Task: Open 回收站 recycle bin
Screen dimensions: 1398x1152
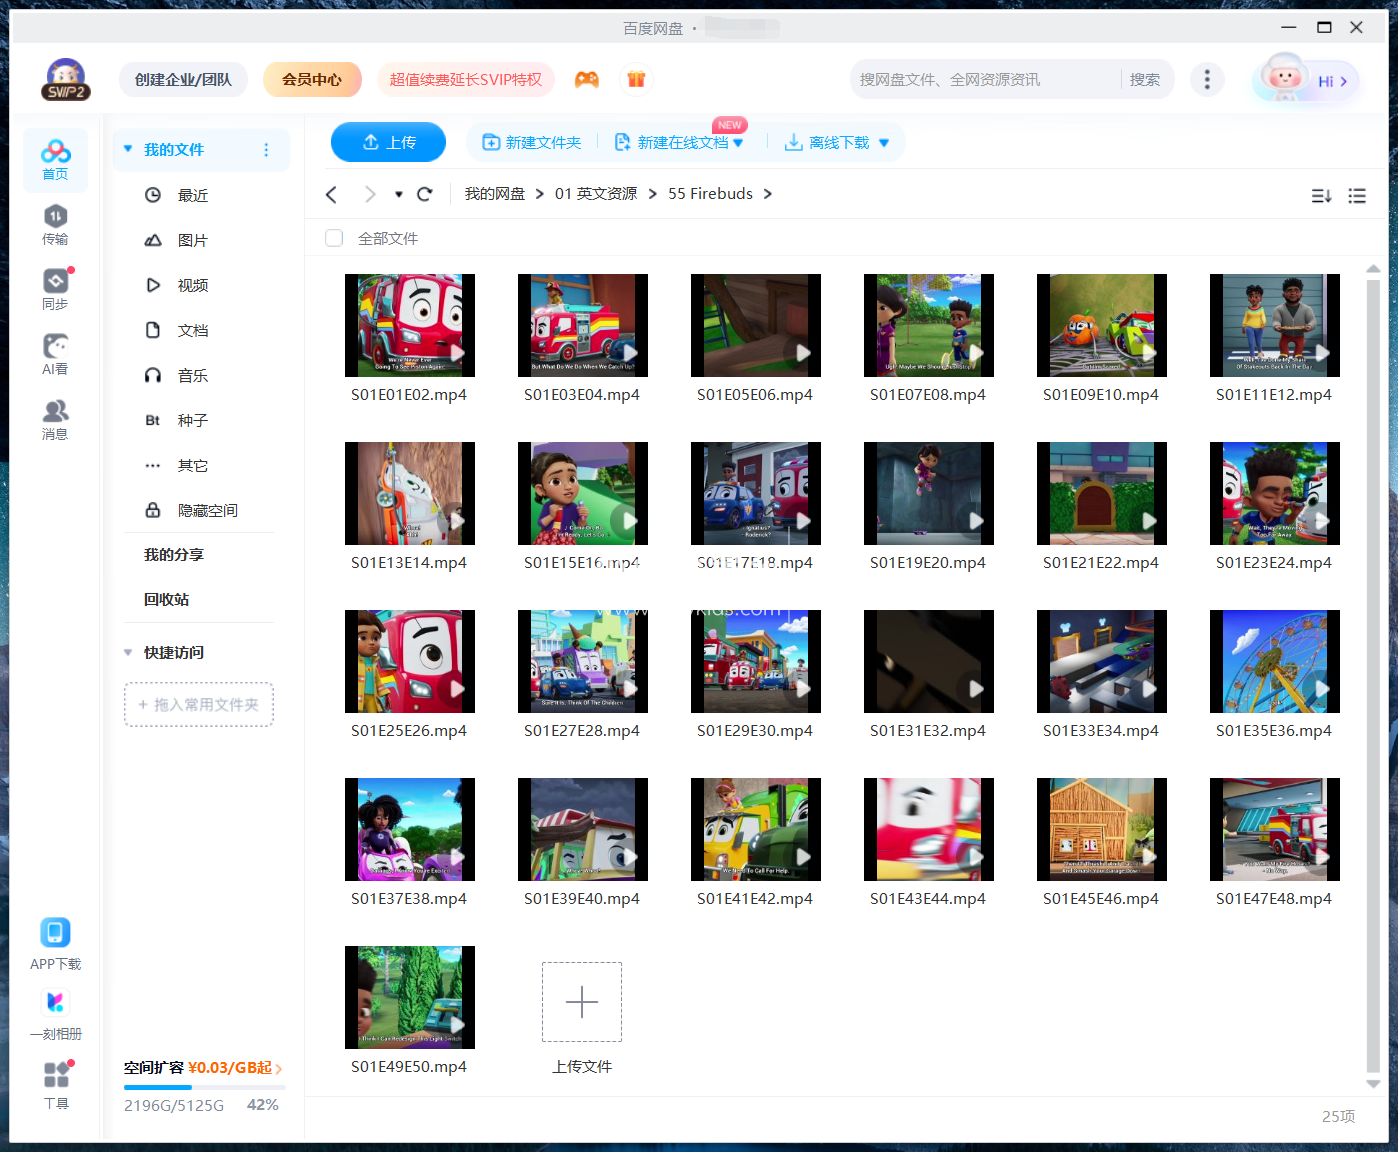Action: 166,599
